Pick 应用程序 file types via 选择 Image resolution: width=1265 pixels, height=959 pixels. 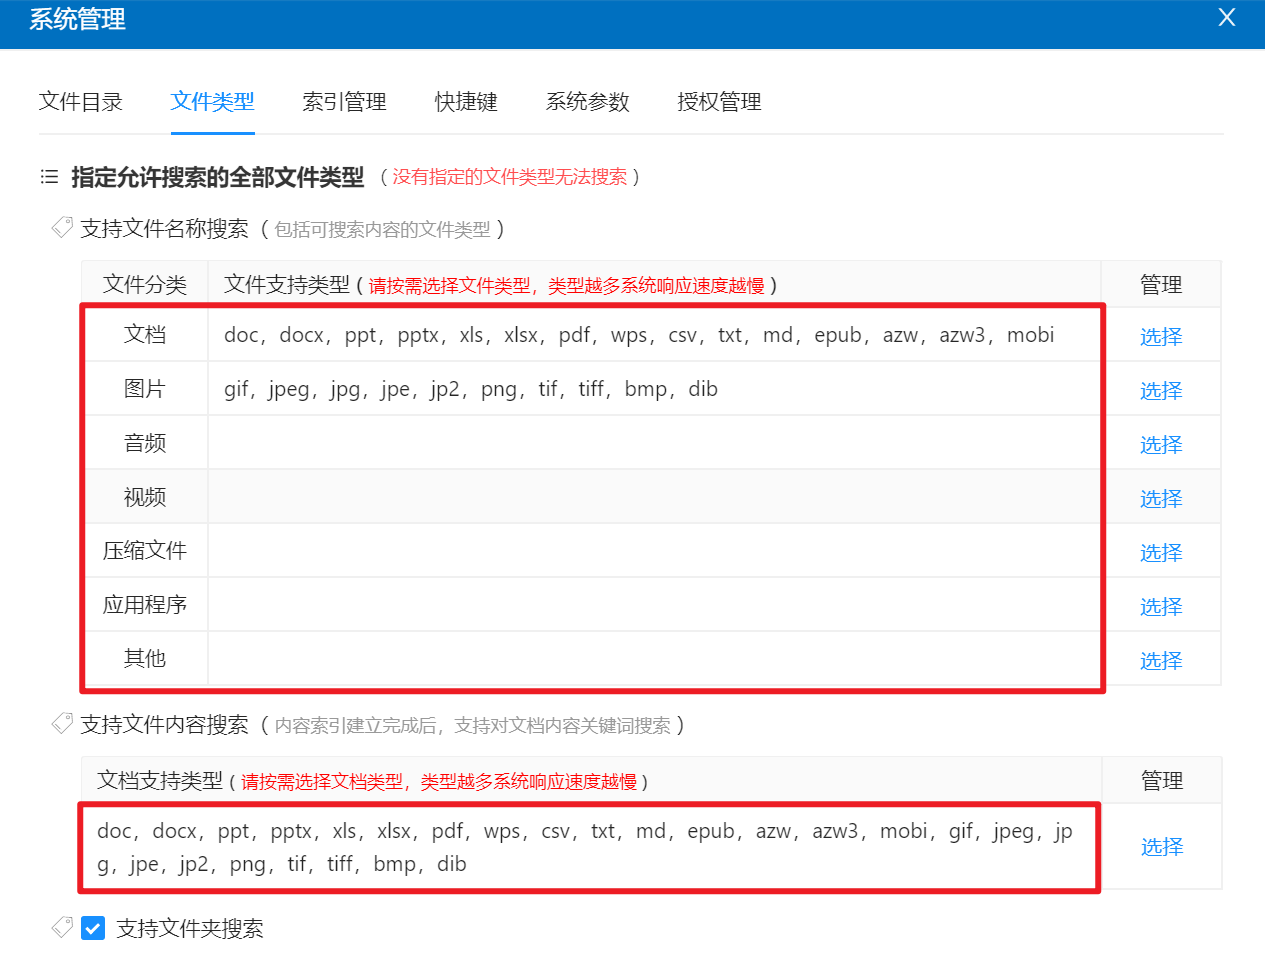tap(1161, 607)
